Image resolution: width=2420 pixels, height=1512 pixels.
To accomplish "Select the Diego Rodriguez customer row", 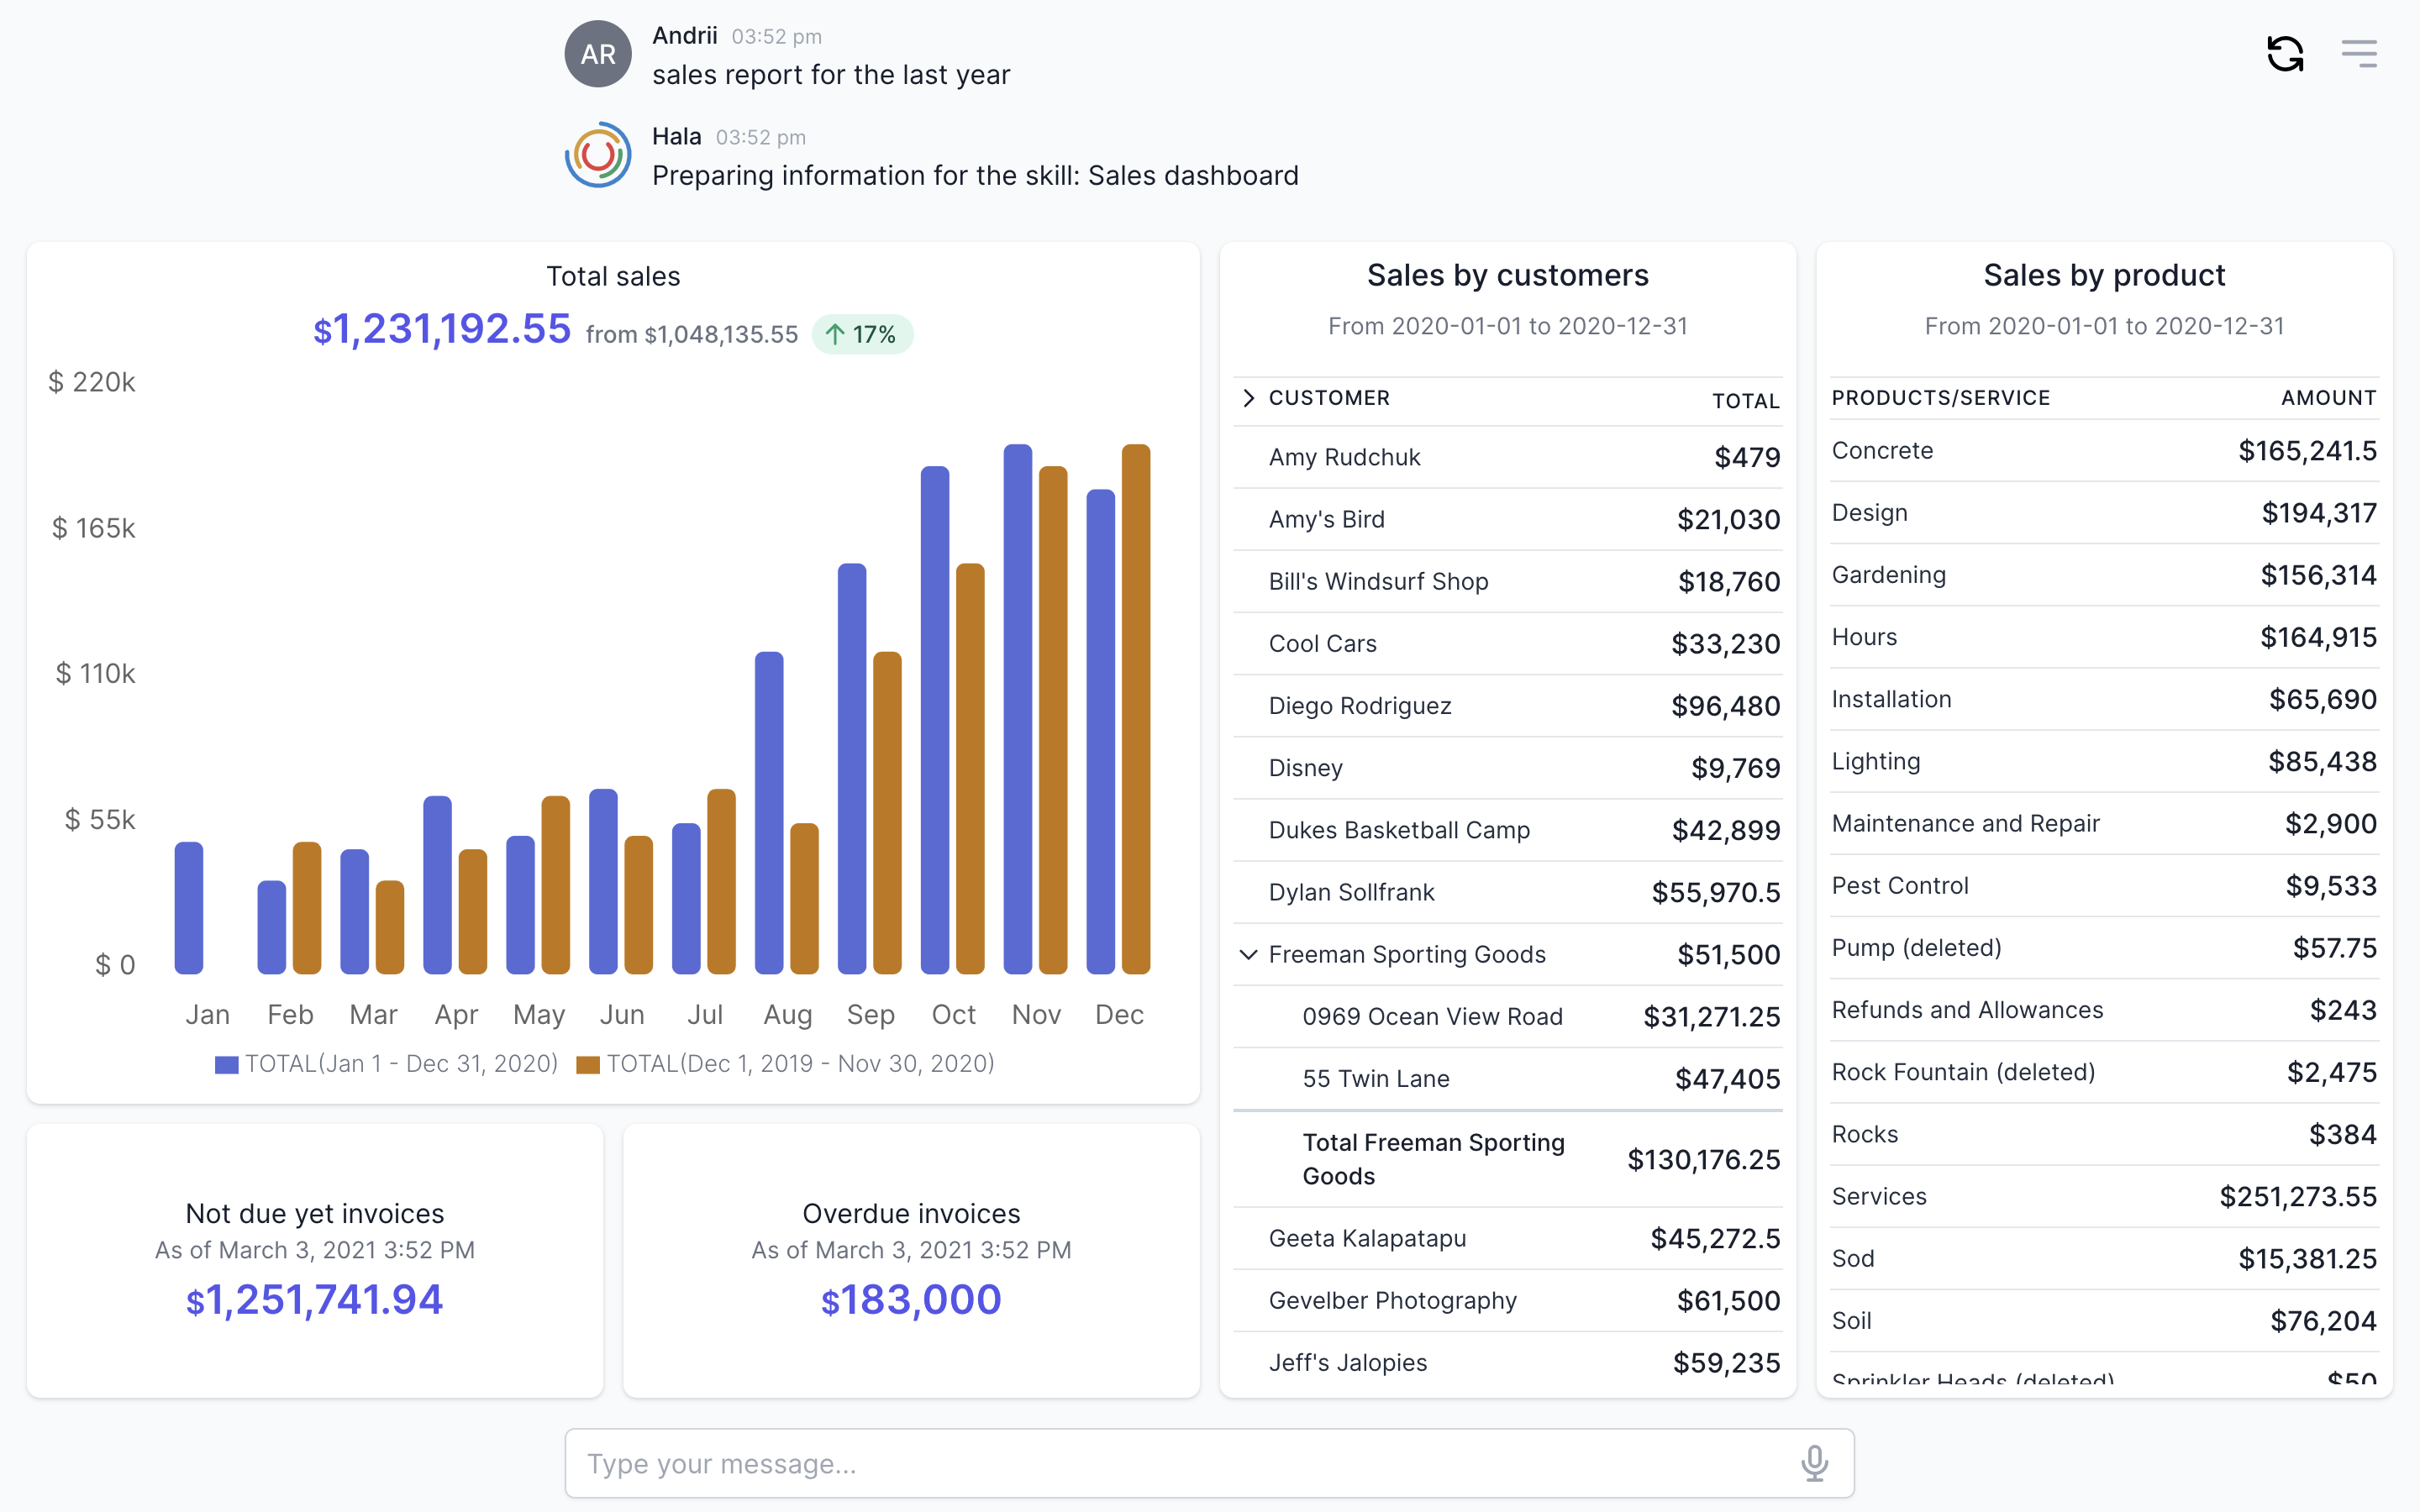I will click(x=1508, y=705).
